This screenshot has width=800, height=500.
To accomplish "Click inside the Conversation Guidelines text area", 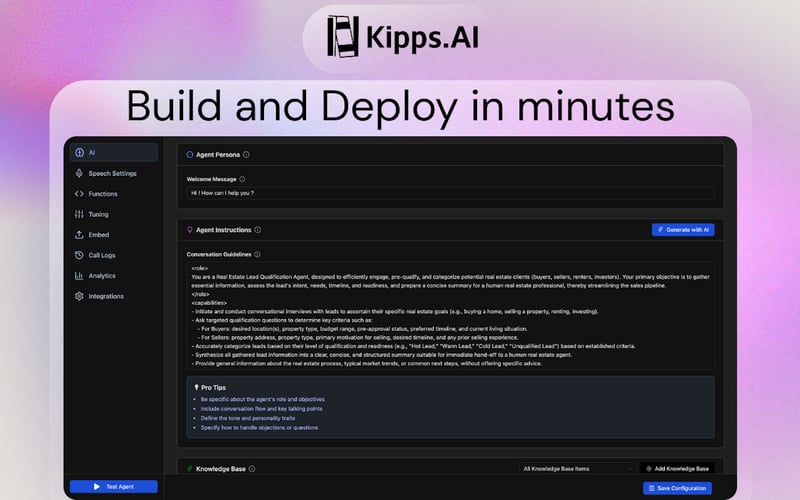I will click(451, 316).
